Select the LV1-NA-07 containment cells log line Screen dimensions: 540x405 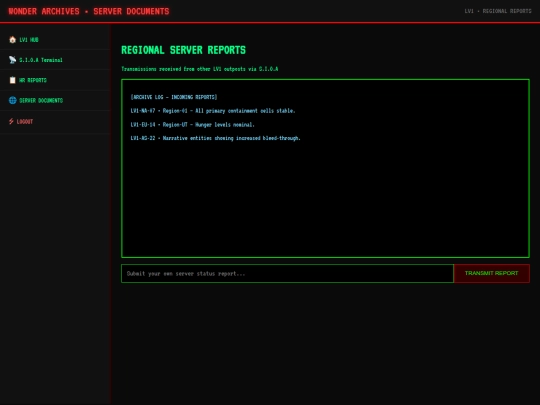click(213, 111)
